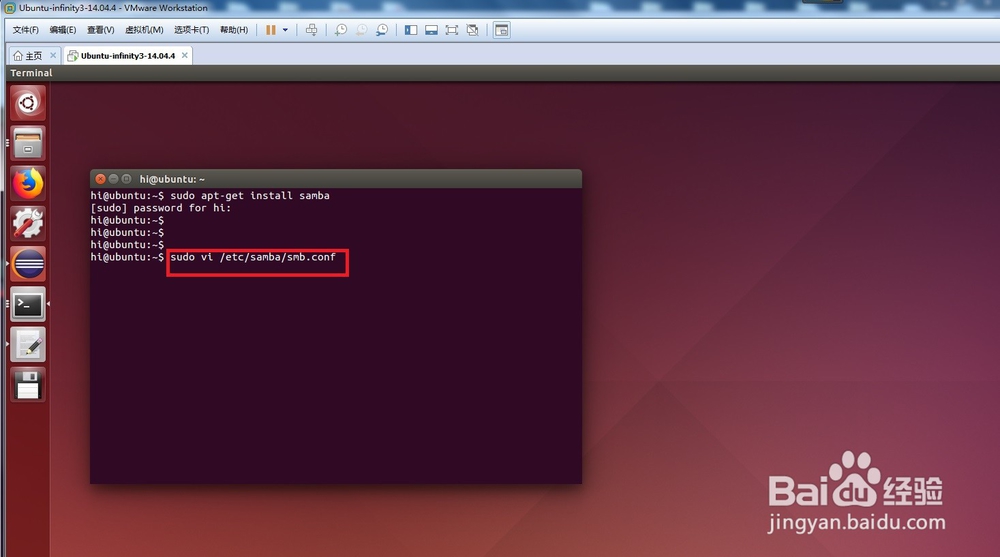
Task: Enter full screen mode via toolbar icon
Action: [452, 30]
